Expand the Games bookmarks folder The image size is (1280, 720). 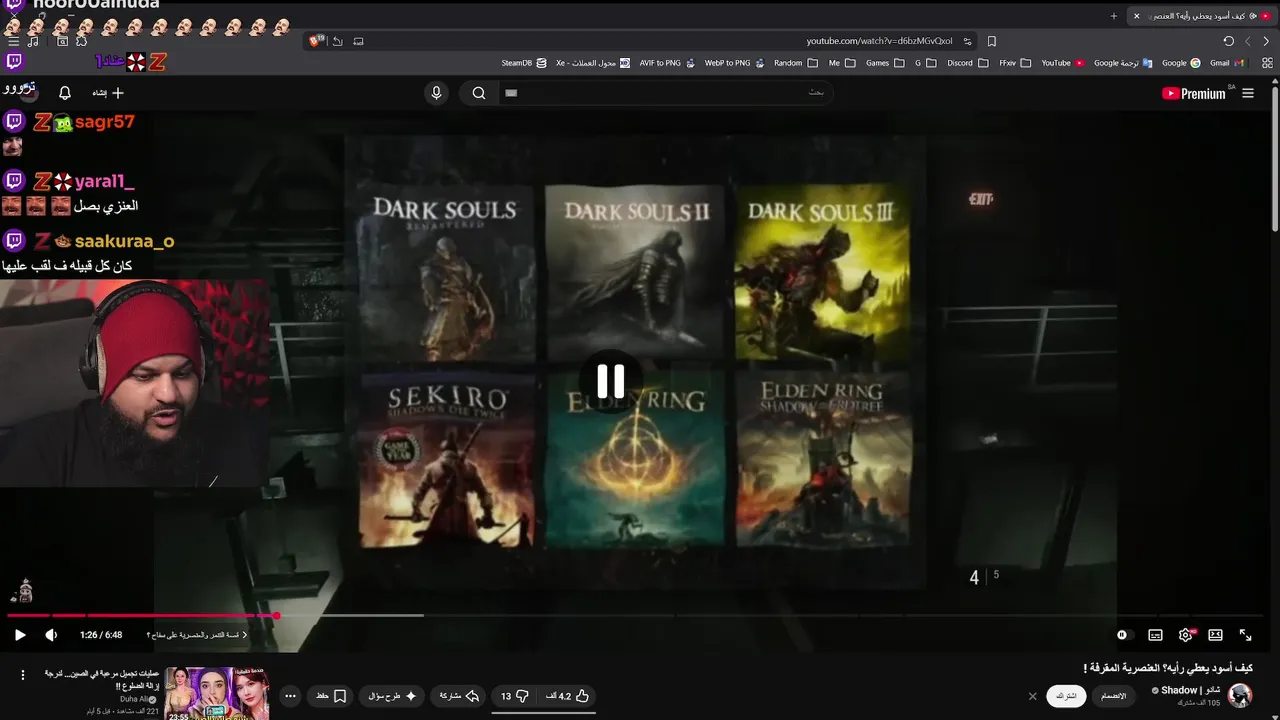coord(885,63)
